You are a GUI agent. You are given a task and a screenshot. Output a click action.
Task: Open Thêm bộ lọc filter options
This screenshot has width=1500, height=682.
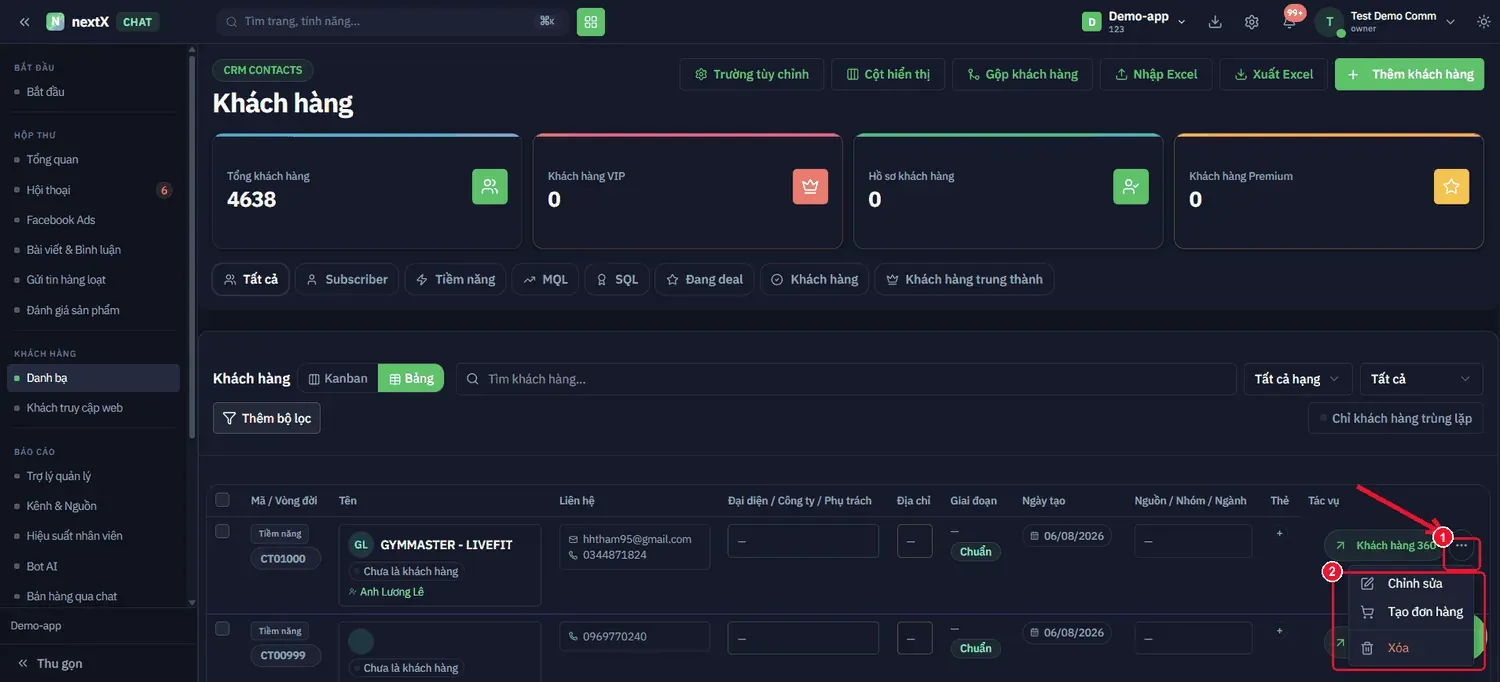tap(267, 418)
